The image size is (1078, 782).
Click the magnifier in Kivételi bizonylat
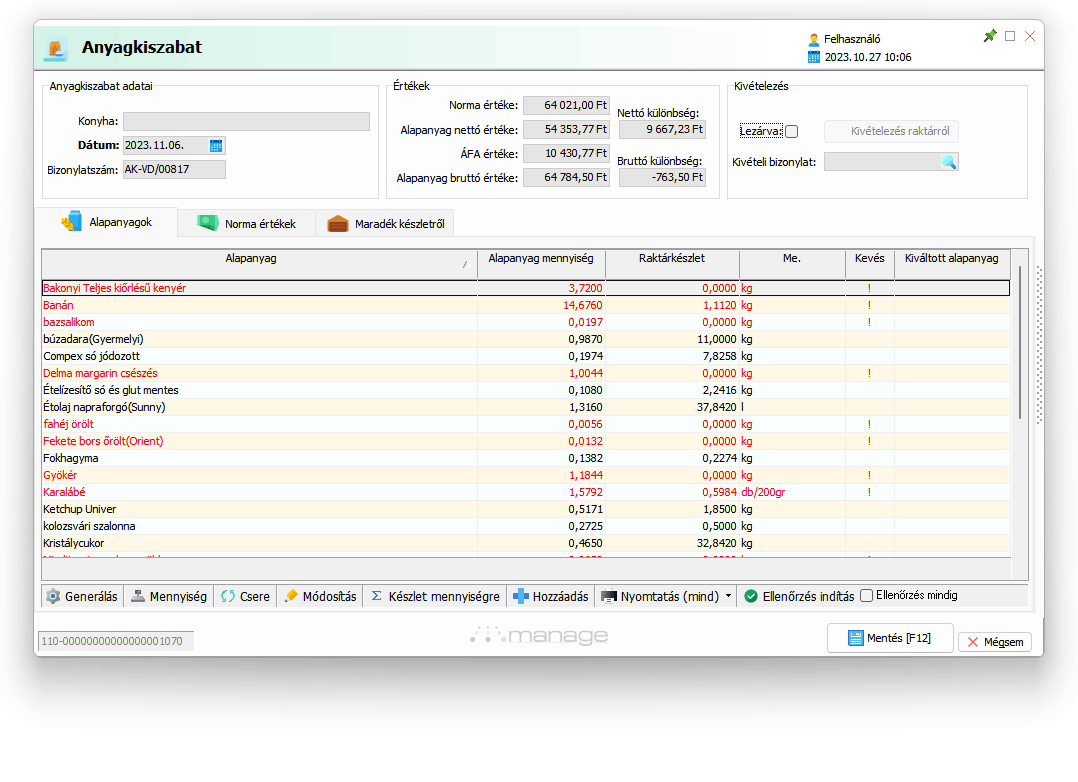click(x=948, y=162)
